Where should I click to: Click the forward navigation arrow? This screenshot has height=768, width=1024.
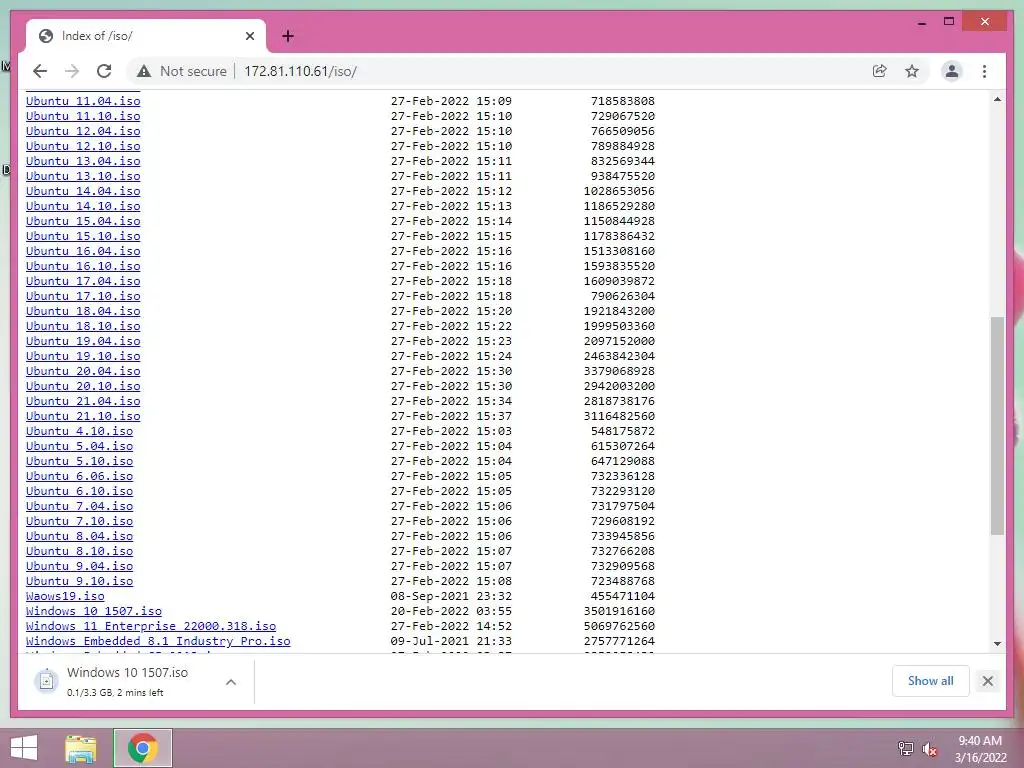[72, 71]
